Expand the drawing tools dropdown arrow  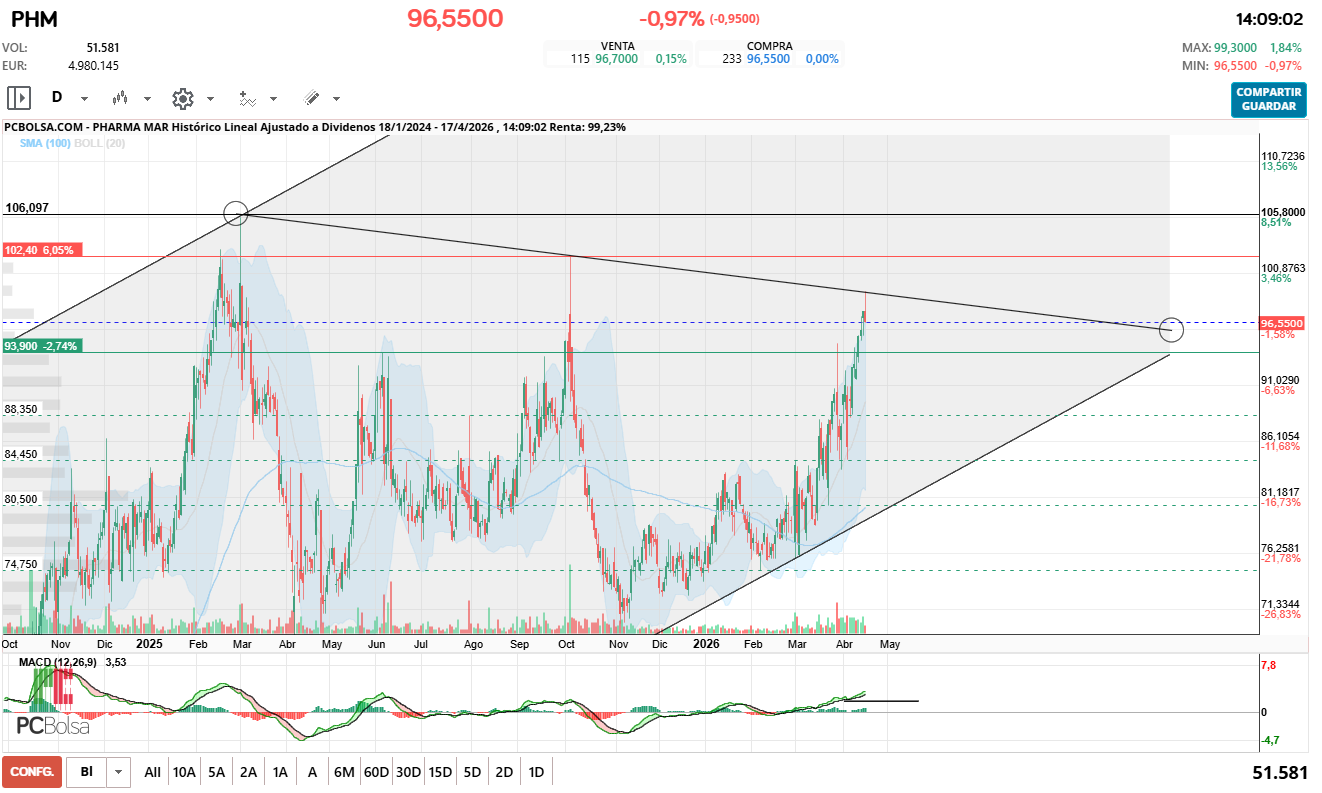(336, 98)
